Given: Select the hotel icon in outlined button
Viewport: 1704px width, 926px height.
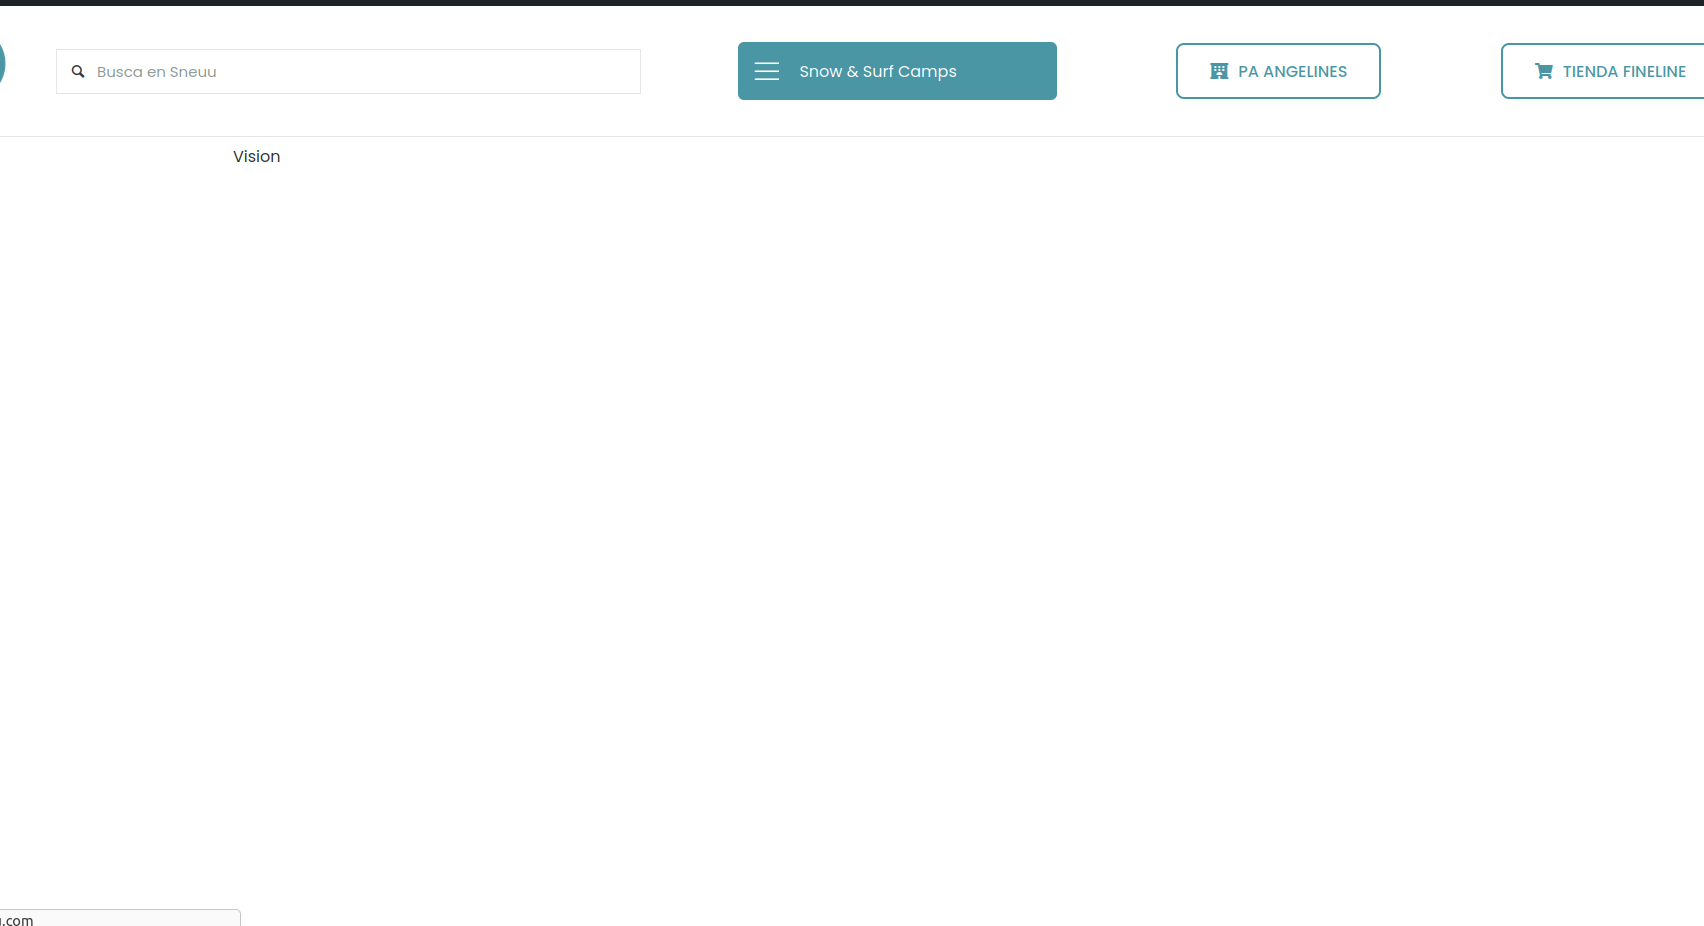Looking at the screenshot, I should click(x=1219, y=71).
